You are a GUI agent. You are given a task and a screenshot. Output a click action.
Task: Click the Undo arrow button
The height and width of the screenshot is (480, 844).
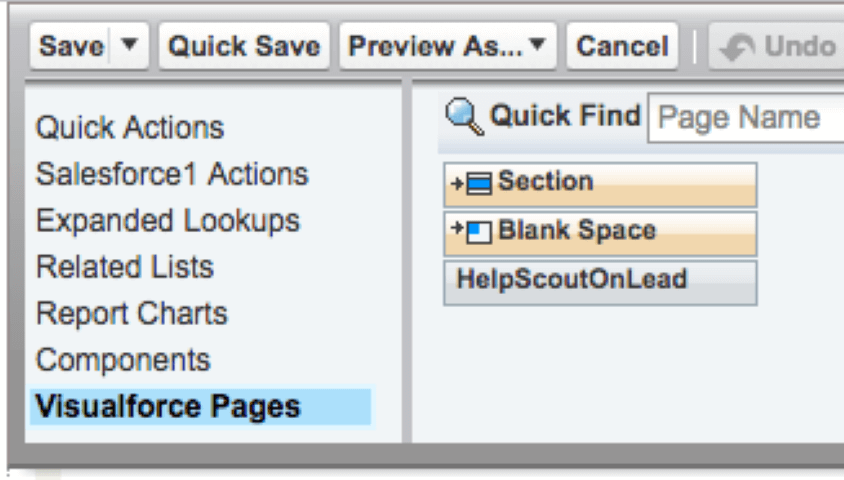(775, 46)
